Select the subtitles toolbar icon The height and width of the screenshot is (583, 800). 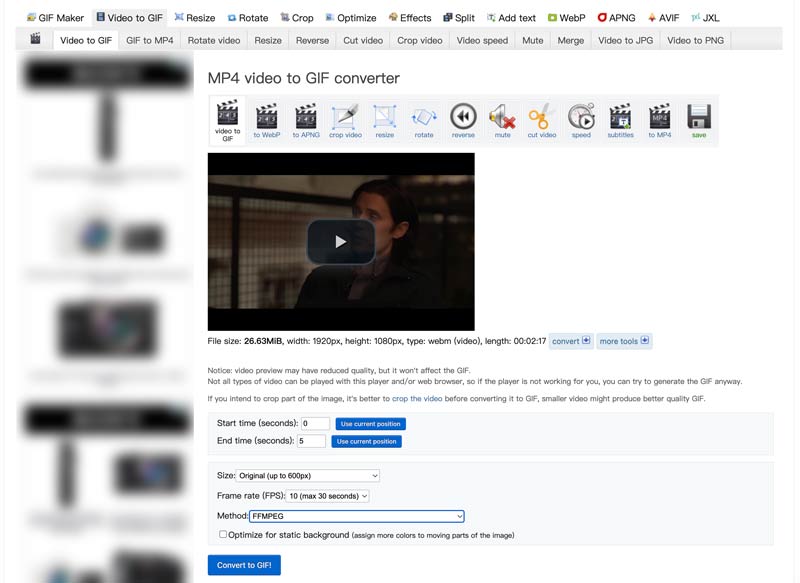[620, 120]
